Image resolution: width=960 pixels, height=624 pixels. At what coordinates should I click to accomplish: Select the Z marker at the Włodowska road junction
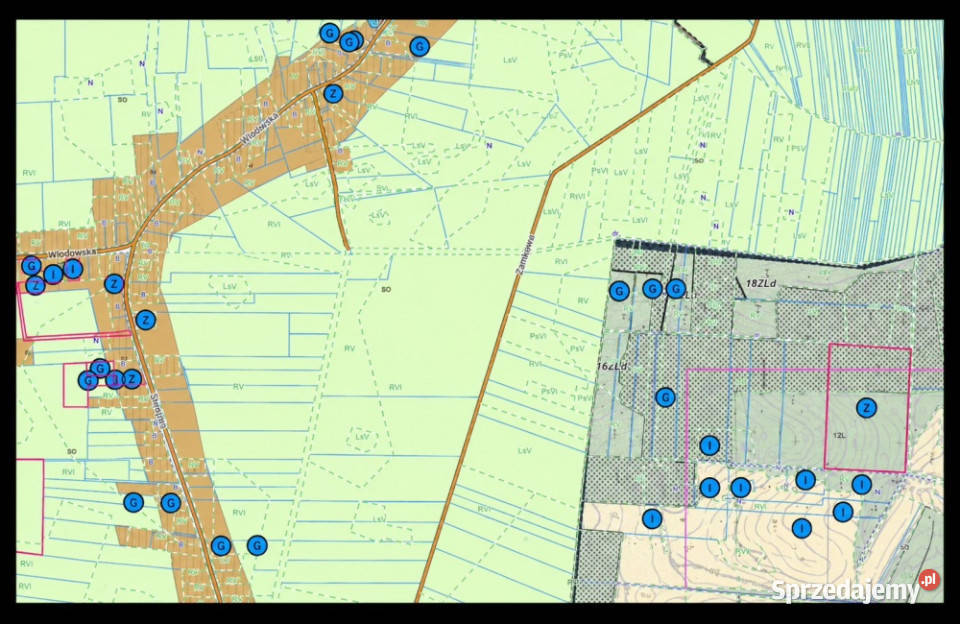[332, 94]
